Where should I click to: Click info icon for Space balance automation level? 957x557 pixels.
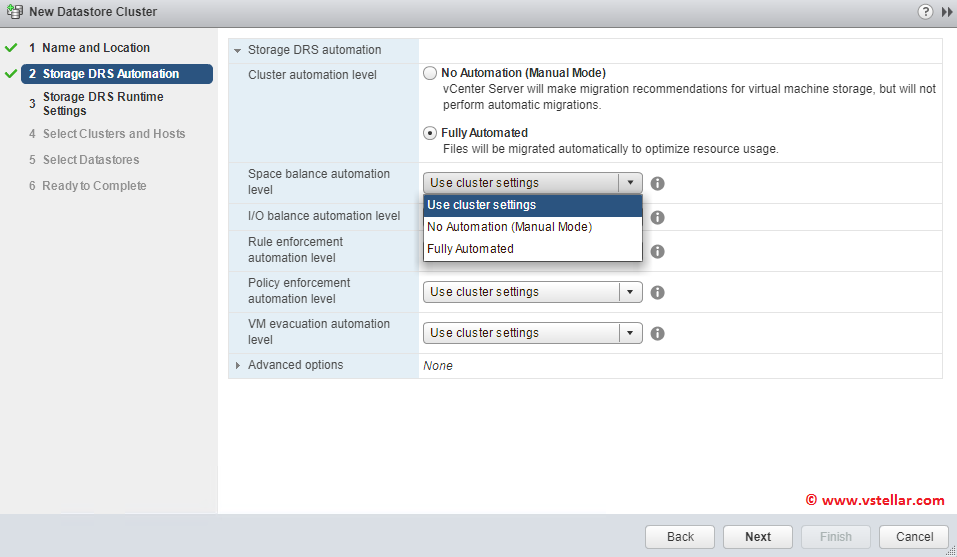pyautogui.click(x=657, y=183)
